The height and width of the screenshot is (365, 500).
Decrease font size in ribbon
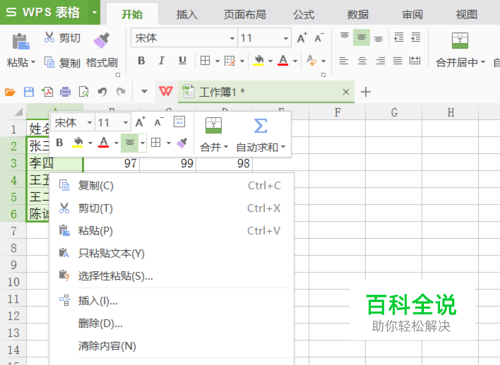(319, 38)
